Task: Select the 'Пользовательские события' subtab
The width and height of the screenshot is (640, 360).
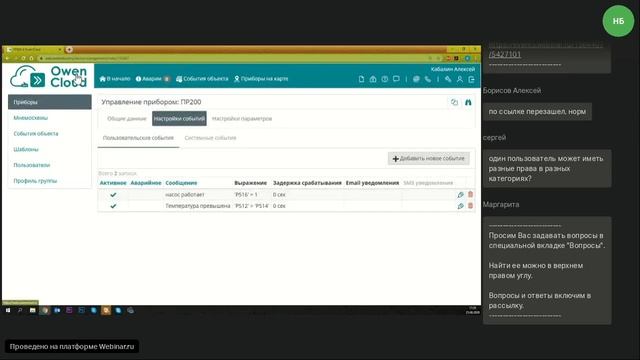Action: coord(138,138)
